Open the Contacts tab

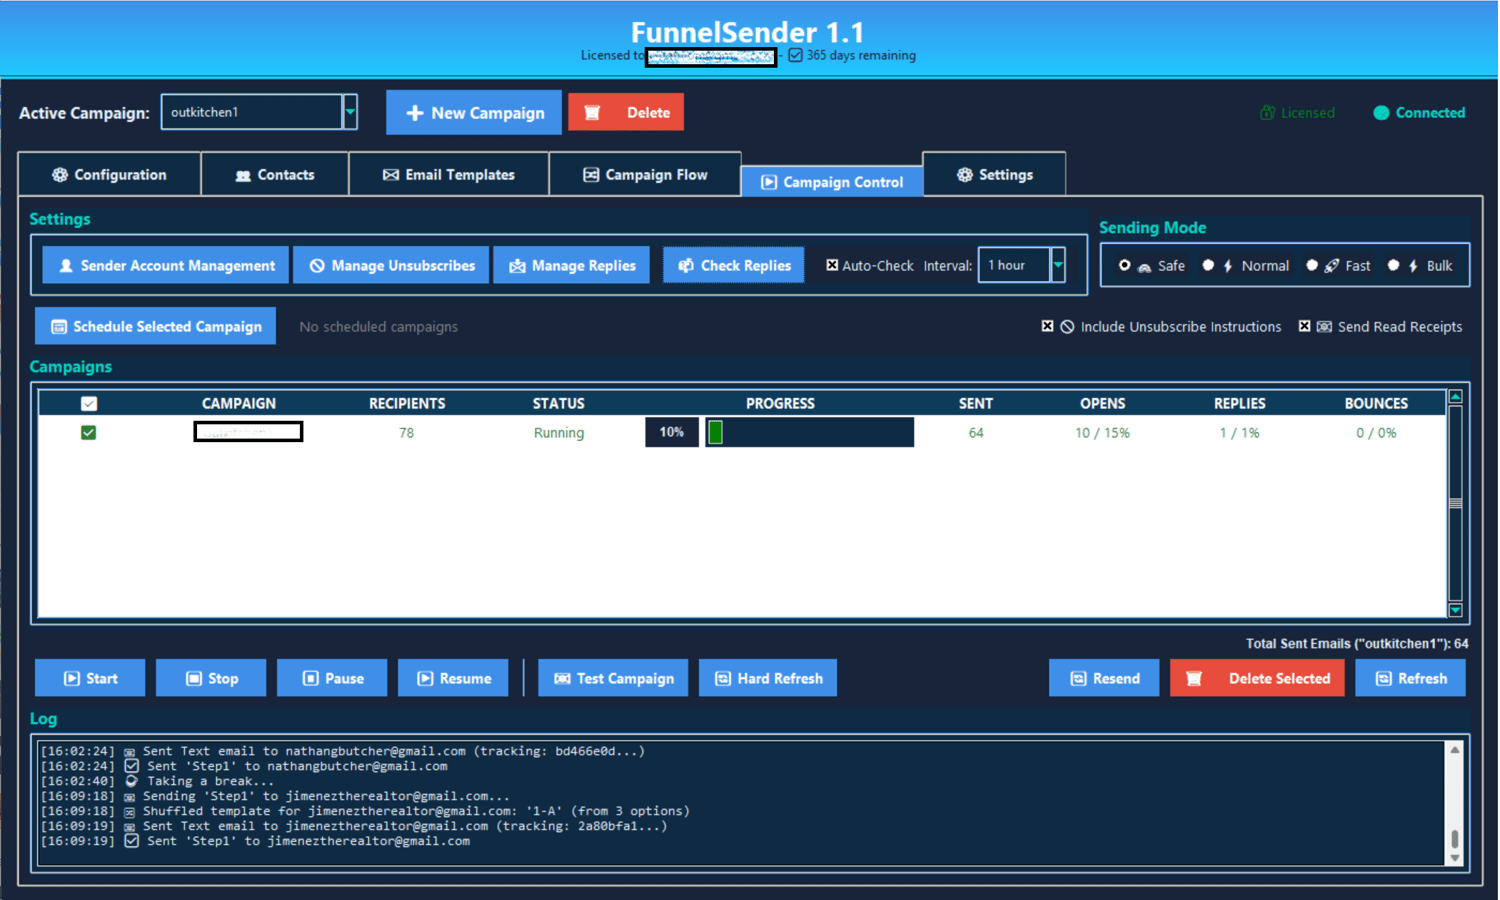(275, 174)
